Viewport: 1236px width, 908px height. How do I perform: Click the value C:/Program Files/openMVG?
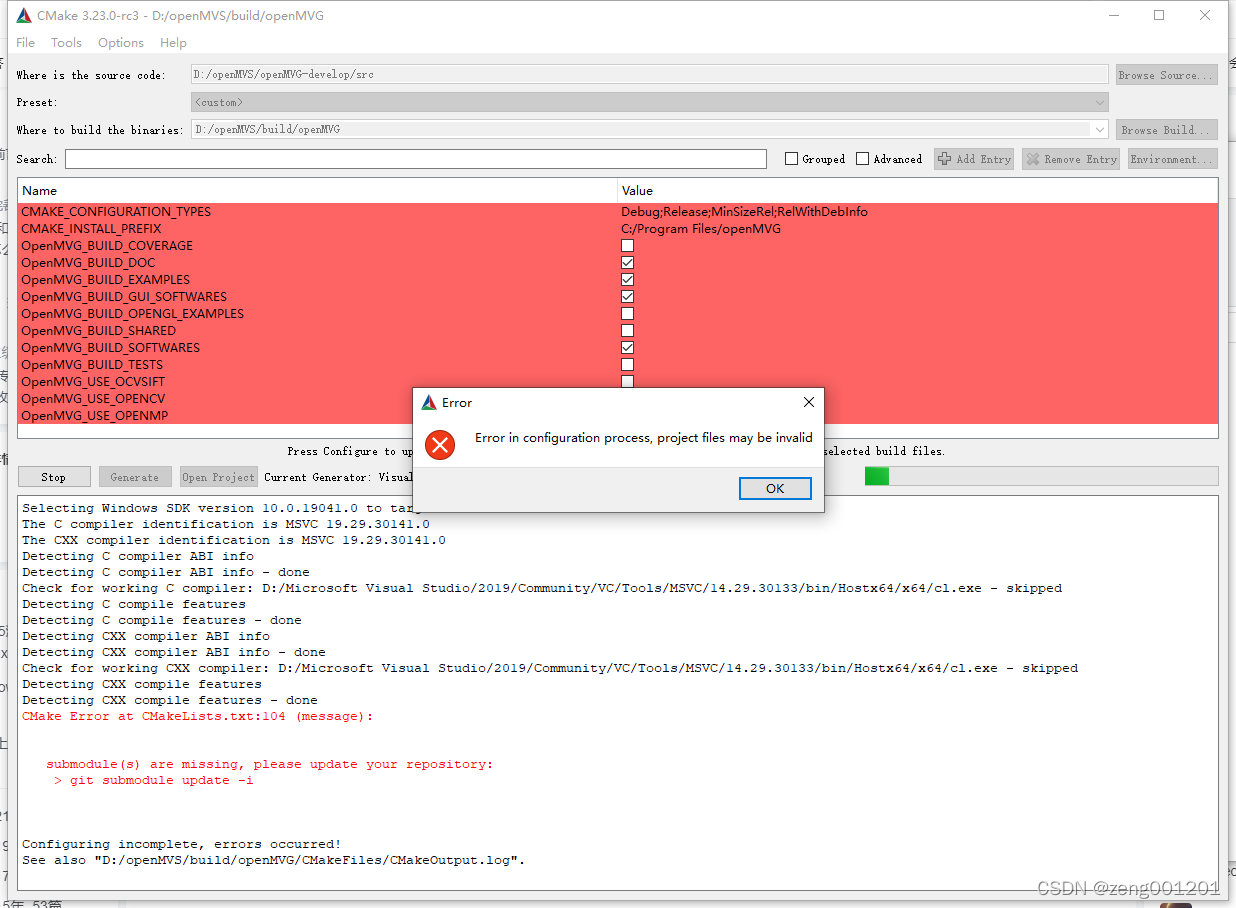701,229
